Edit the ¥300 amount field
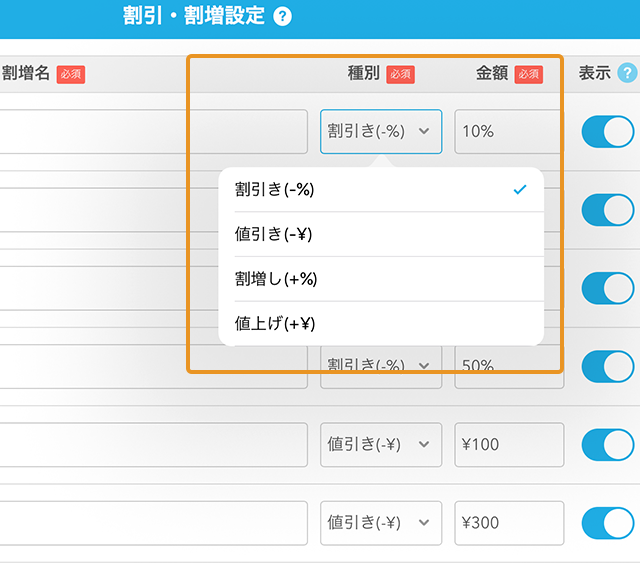 point(509,523)
